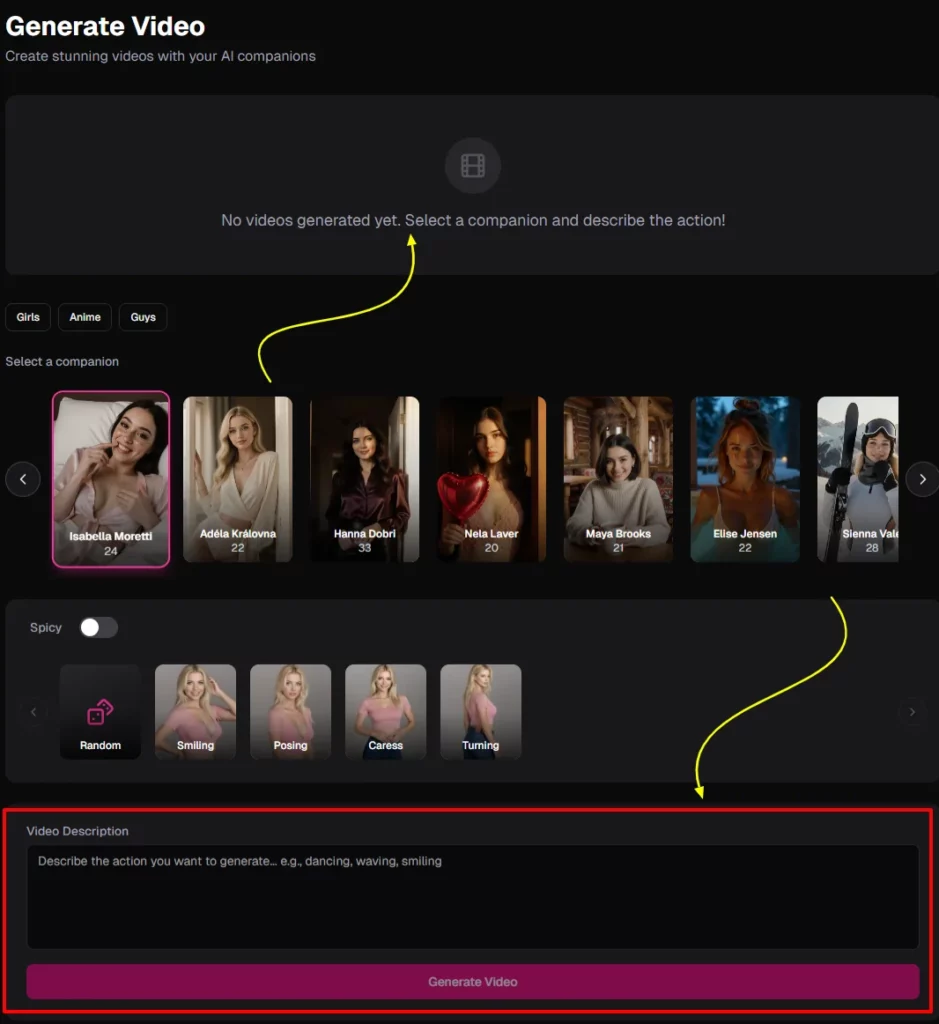Pick the Turning action preset

pos(481,712)
